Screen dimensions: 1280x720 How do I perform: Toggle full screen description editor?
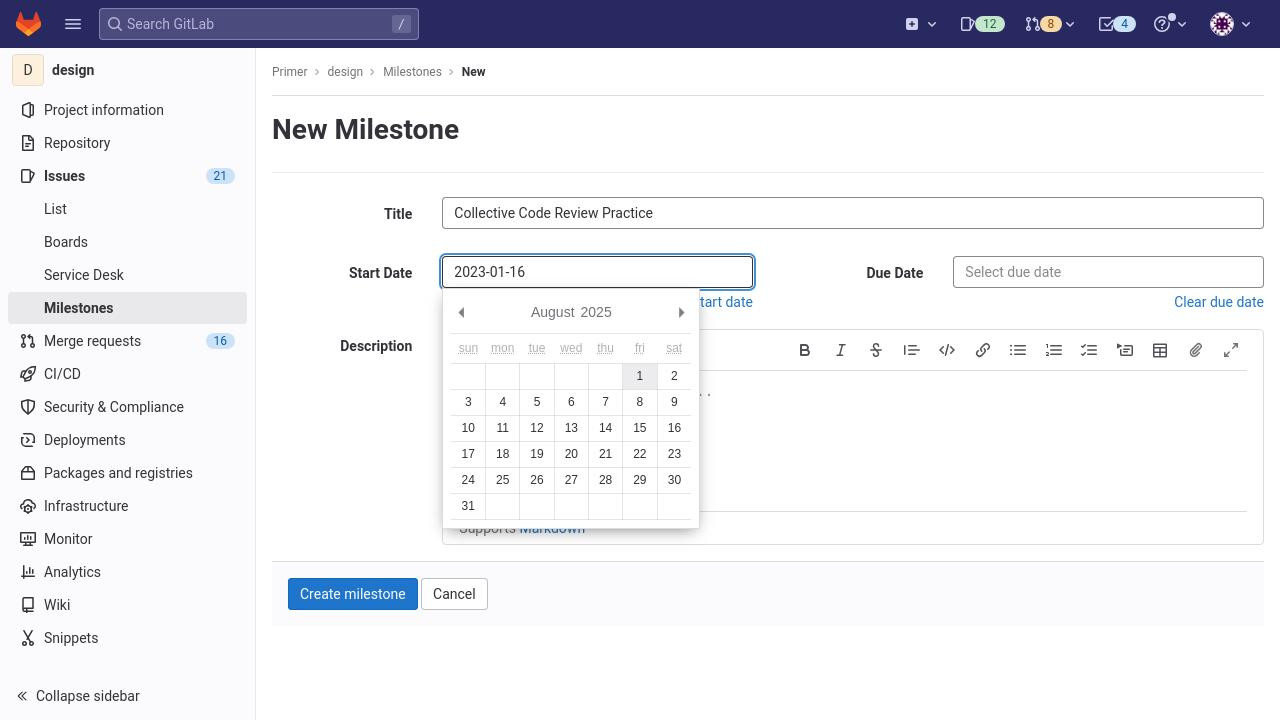click(1231, 350)
